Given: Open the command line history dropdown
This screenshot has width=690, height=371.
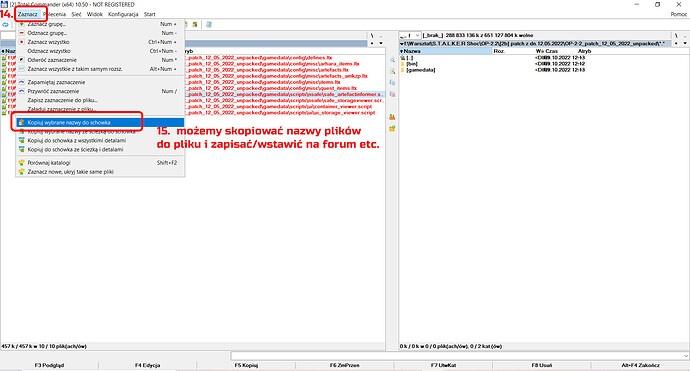Looking at the screenshot, I should click(686, 356).
